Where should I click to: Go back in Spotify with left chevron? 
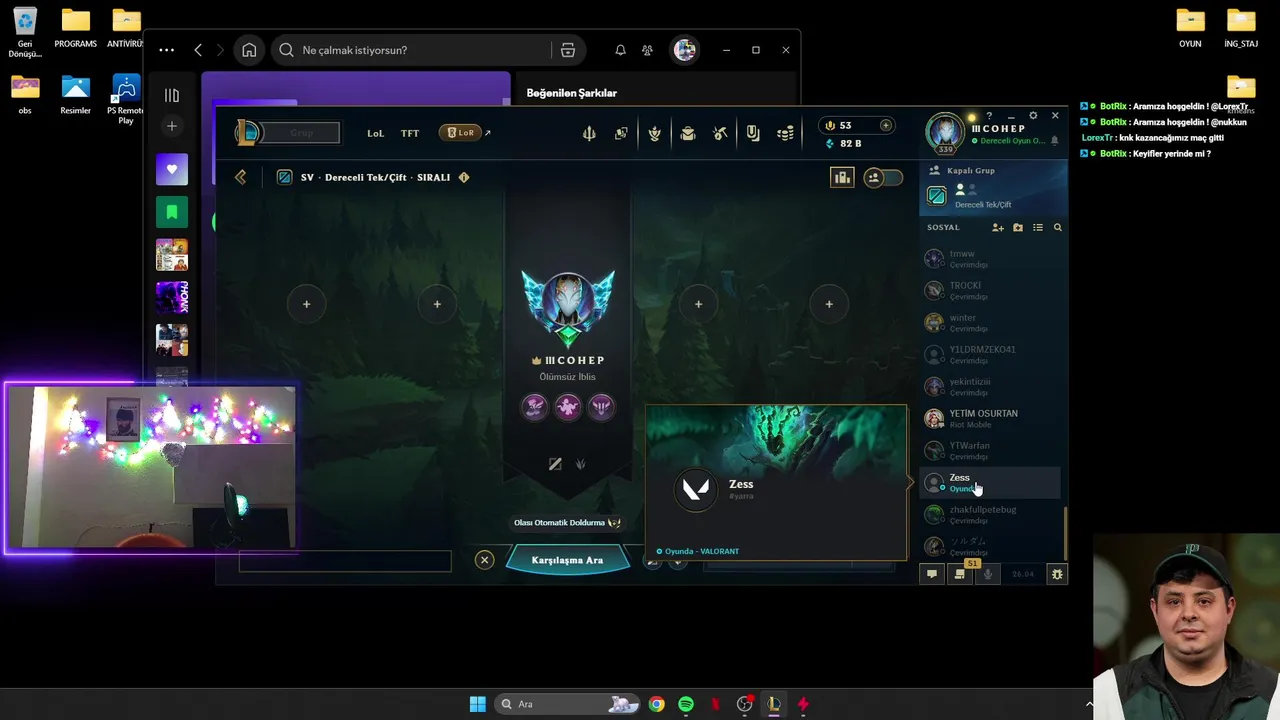[x=198, y=50]
